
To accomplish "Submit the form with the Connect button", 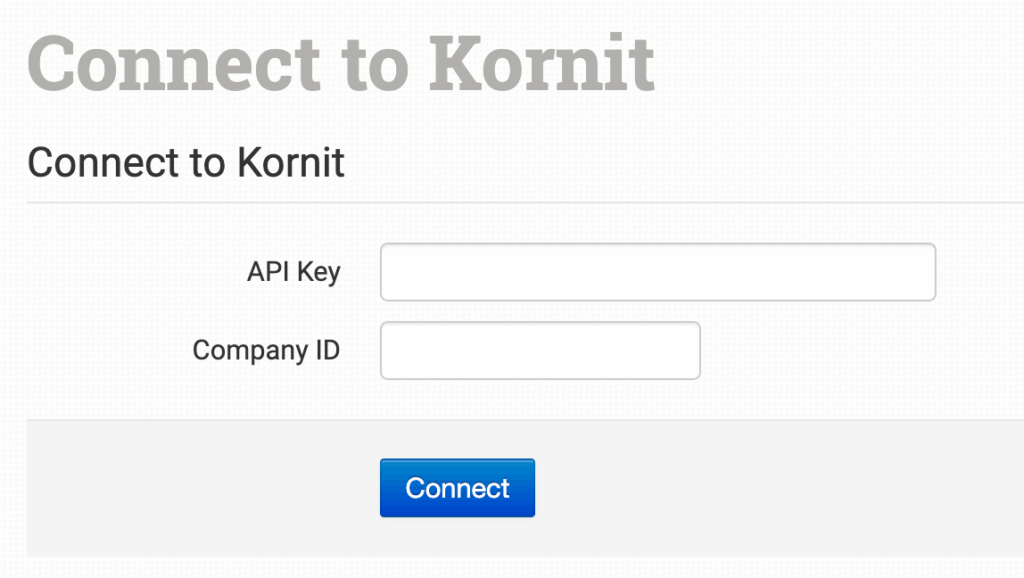I will tap(457, 488).
